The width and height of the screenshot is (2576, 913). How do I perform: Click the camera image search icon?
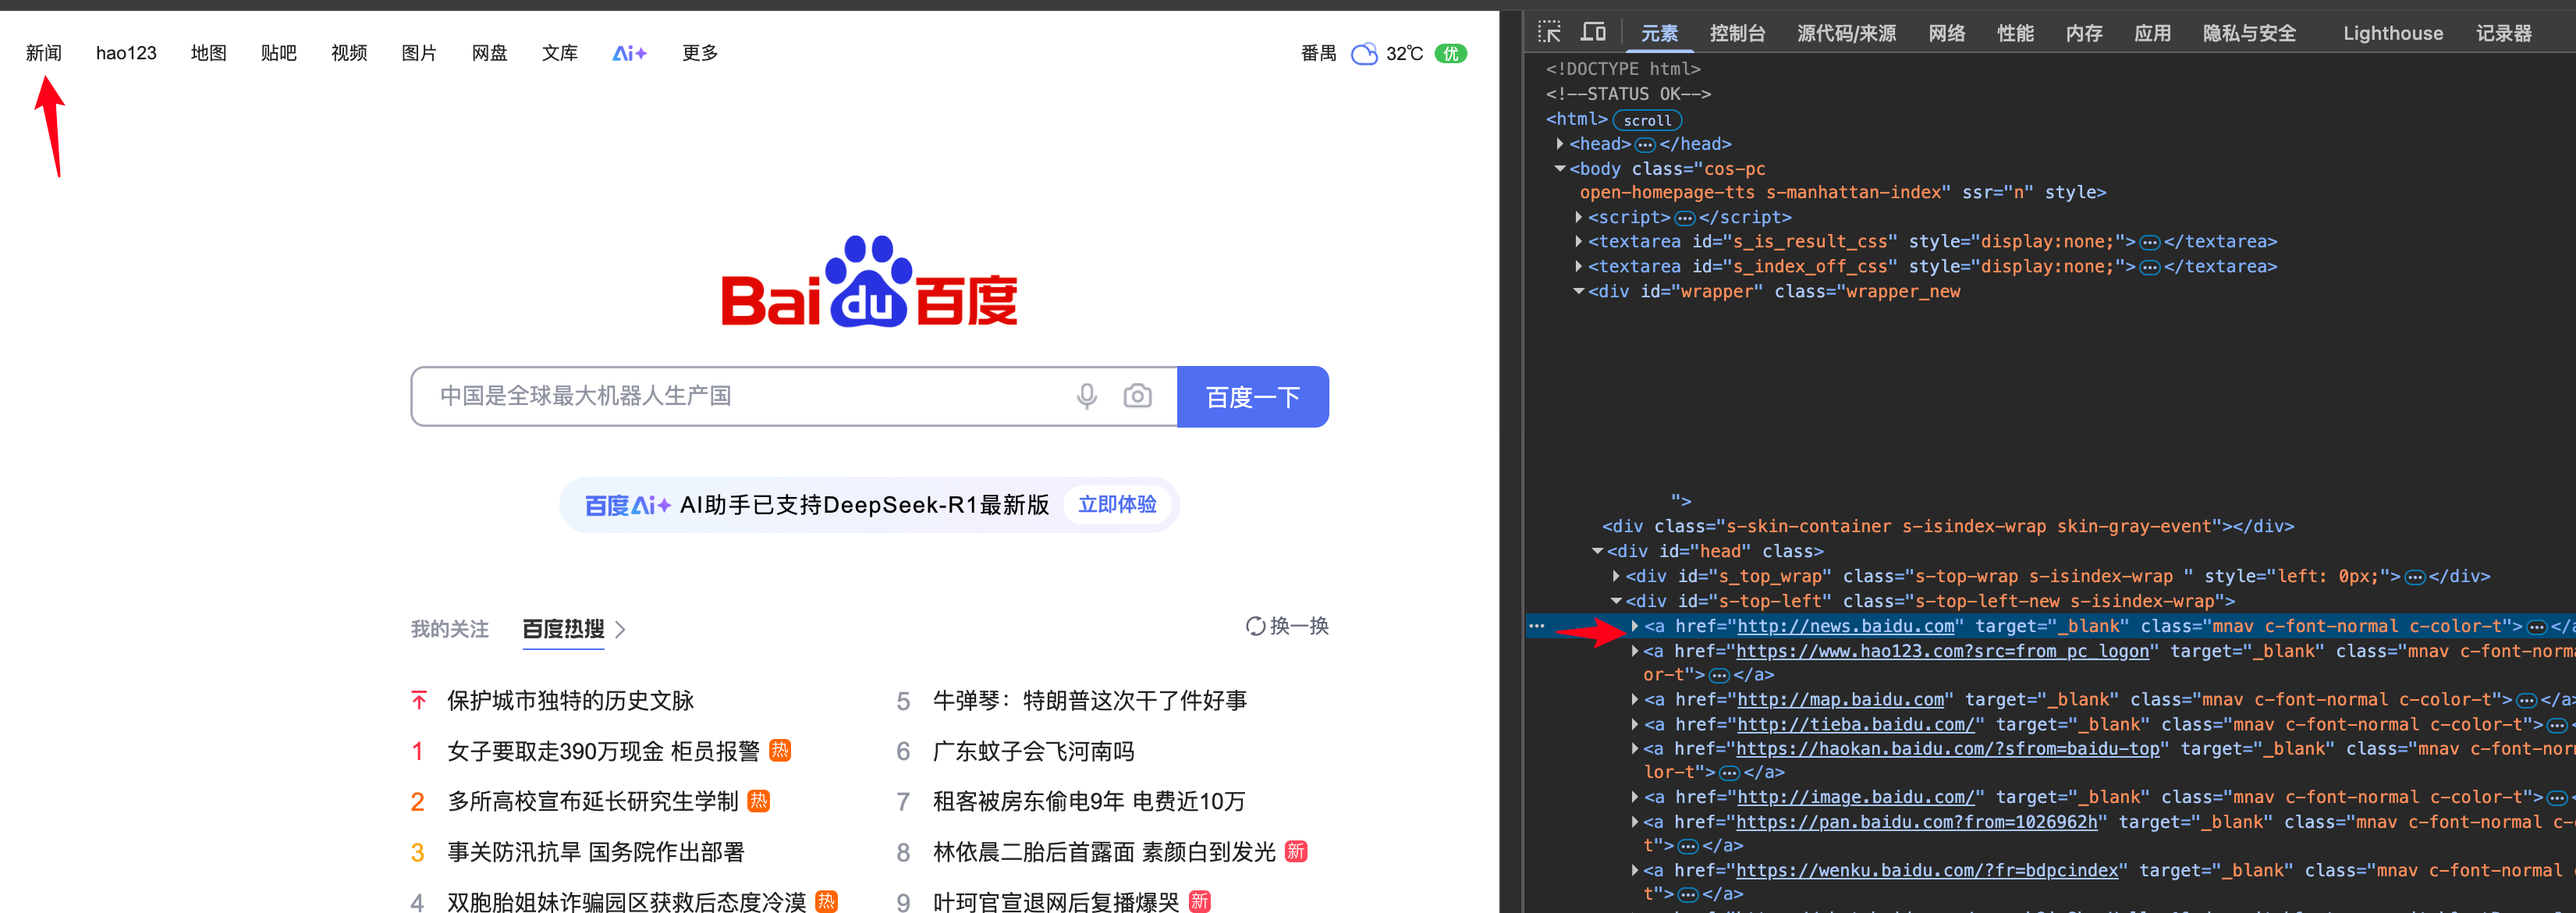(1137, 396)
